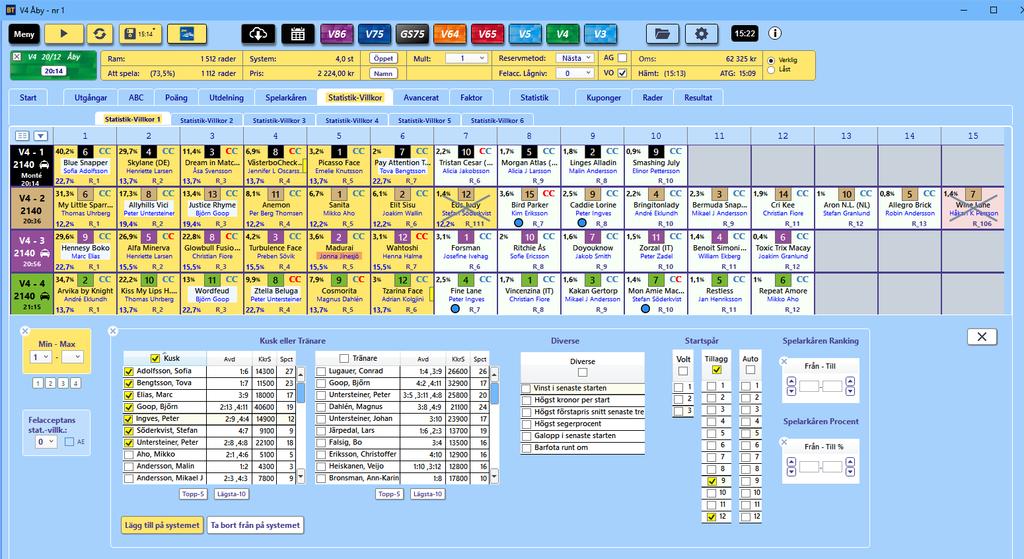
Task: Open the Reservmetod Nästa dropdown
Action: coord(575,58)
